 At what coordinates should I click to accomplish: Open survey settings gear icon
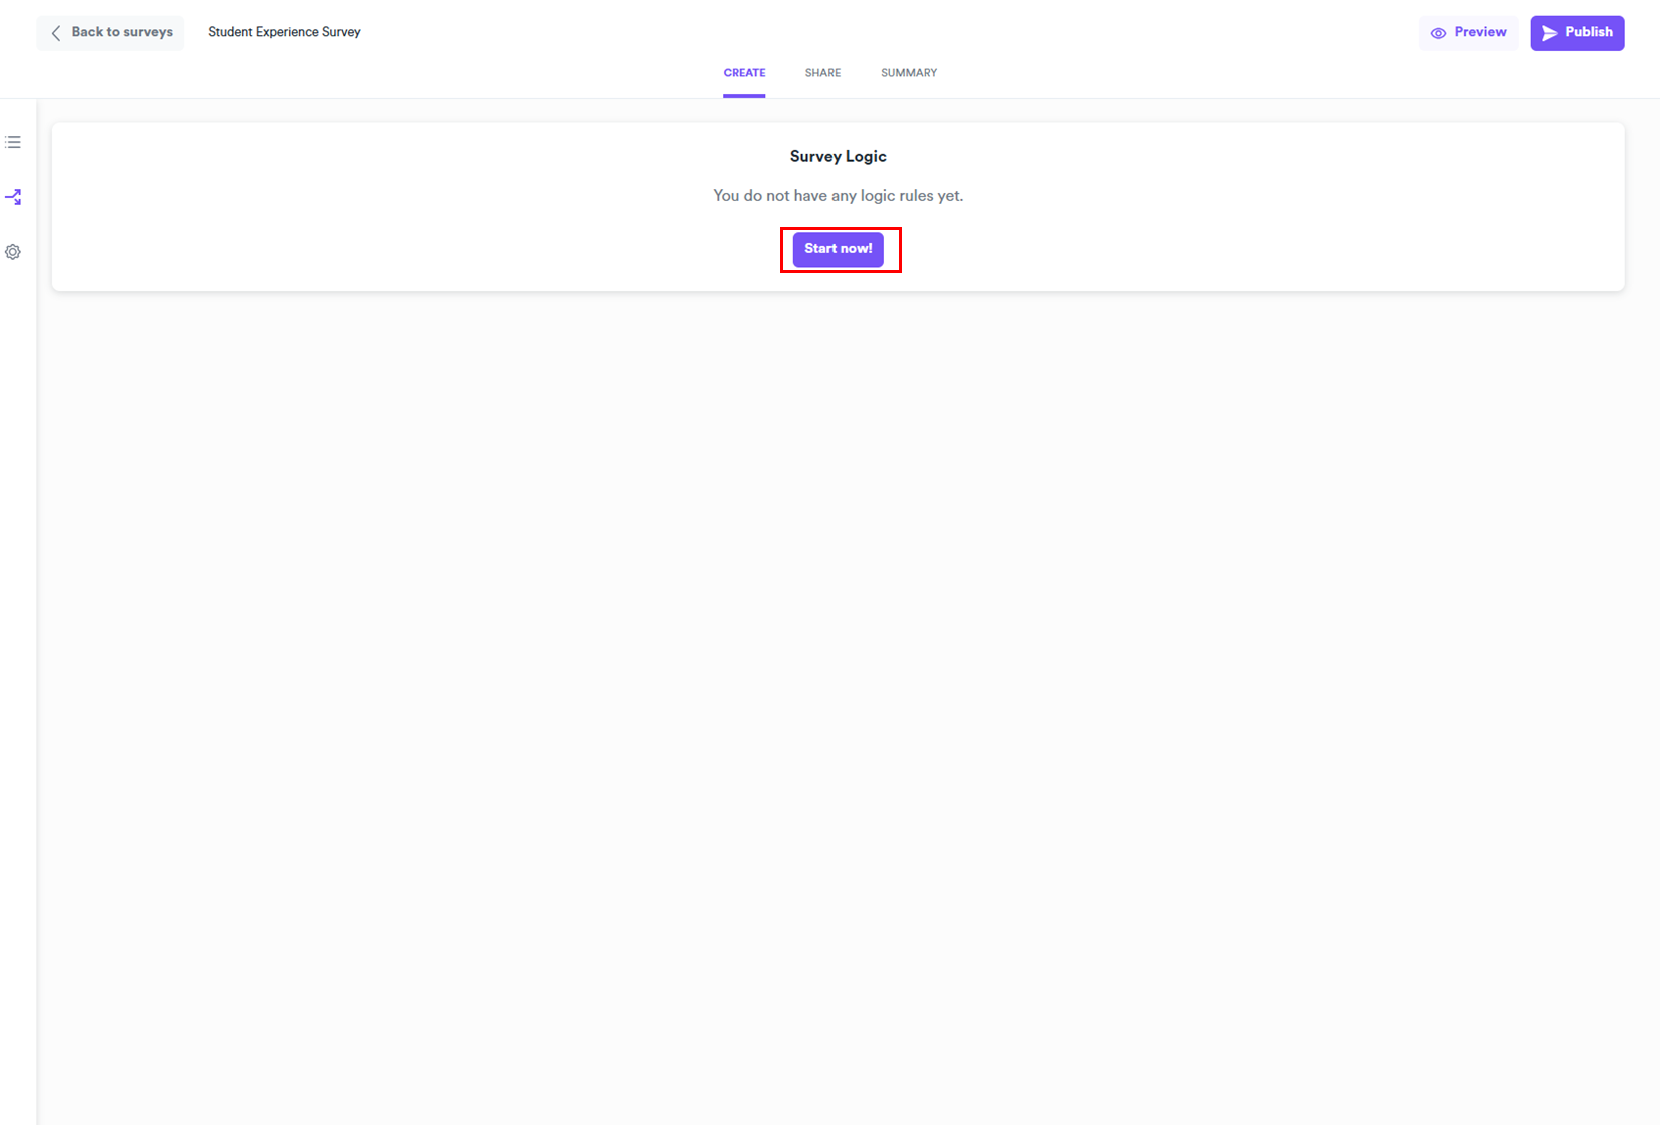[x=13, y=252]
